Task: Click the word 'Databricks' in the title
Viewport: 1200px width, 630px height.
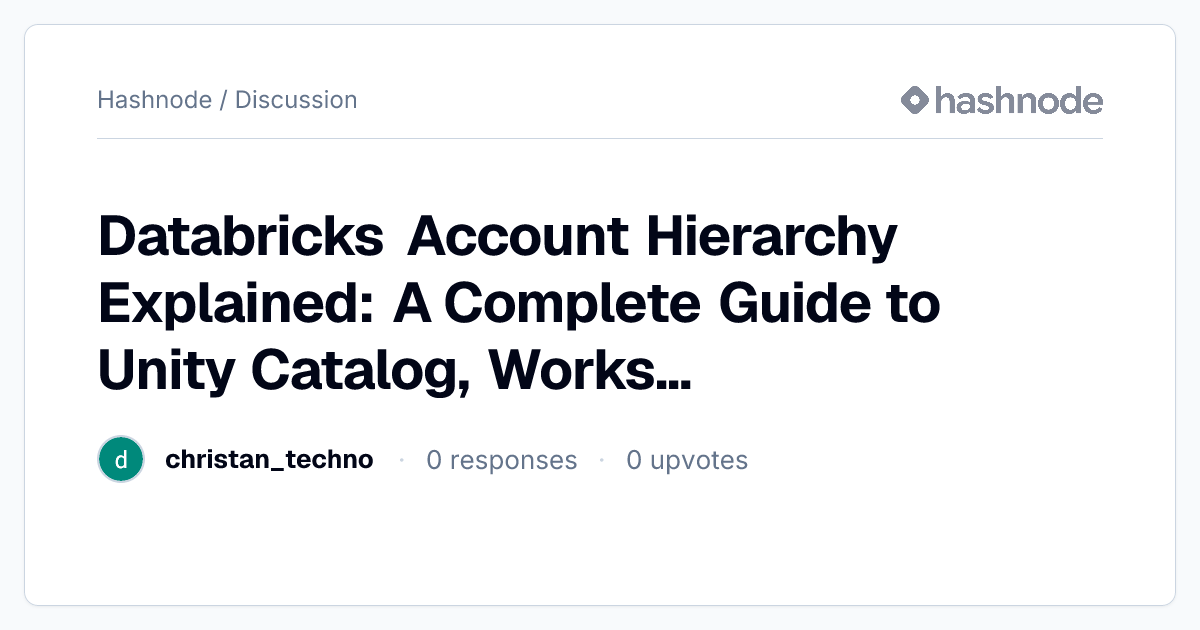Action: (x=241, y=237)
